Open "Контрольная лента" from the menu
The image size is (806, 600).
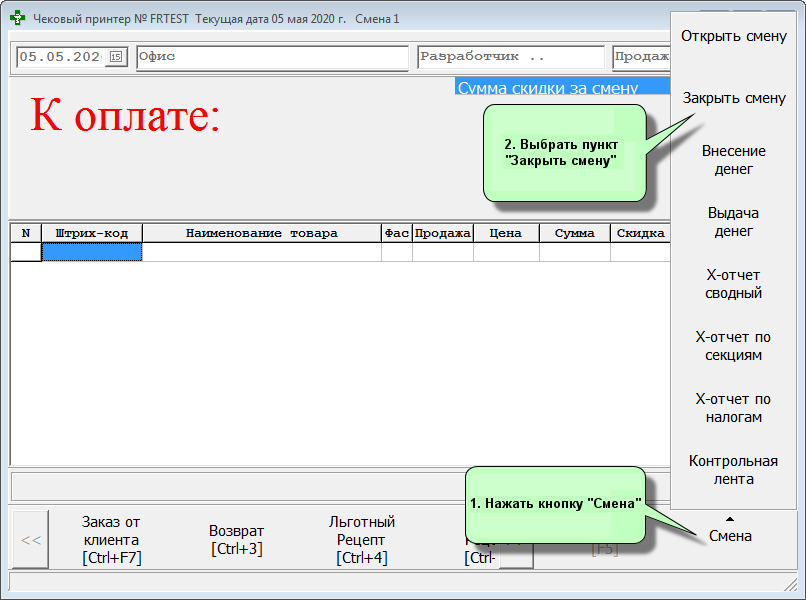pos(733,470)
